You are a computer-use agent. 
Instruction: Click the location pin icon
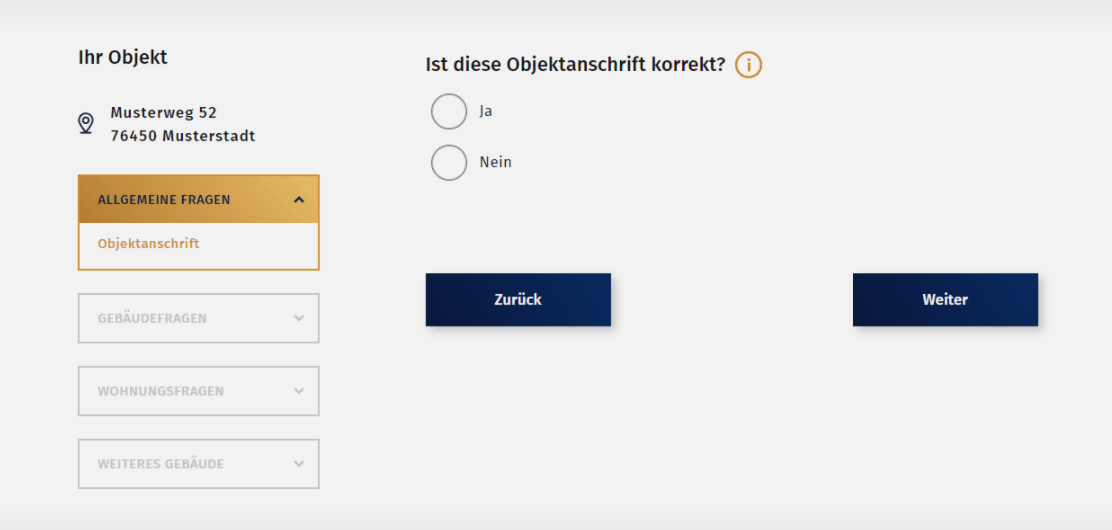coord(86,123)
